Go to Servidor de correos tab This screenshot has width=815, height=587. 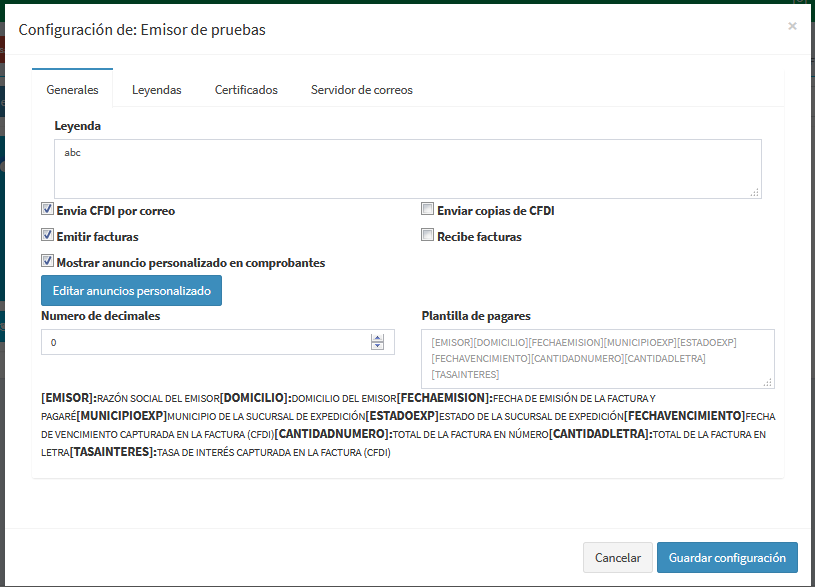pos(361,90)
